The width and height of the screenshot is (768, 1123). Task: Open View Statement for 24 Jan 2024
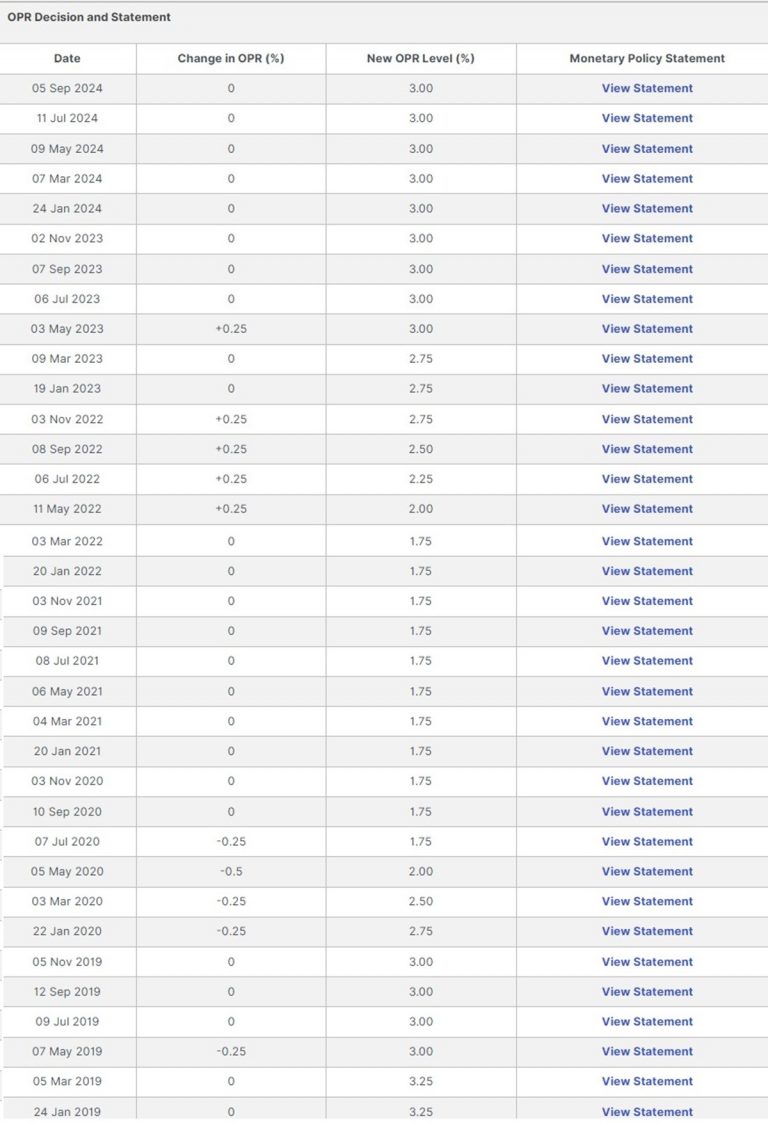click(647, 208)
